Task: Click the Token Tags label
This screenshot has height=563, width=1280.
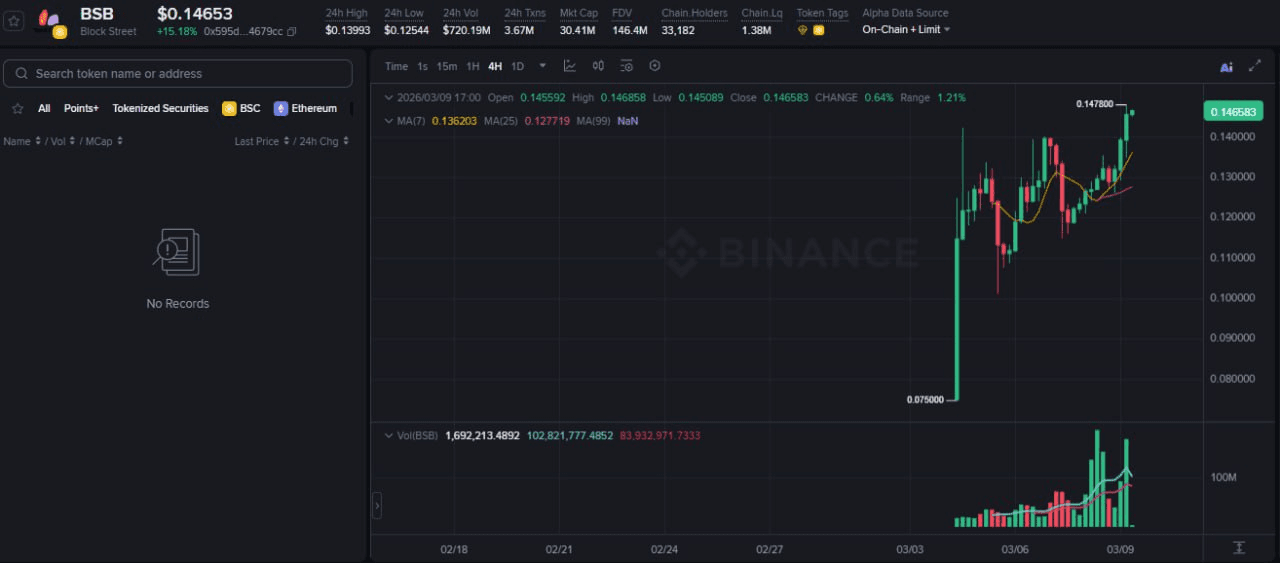Action: pos(822,13)
